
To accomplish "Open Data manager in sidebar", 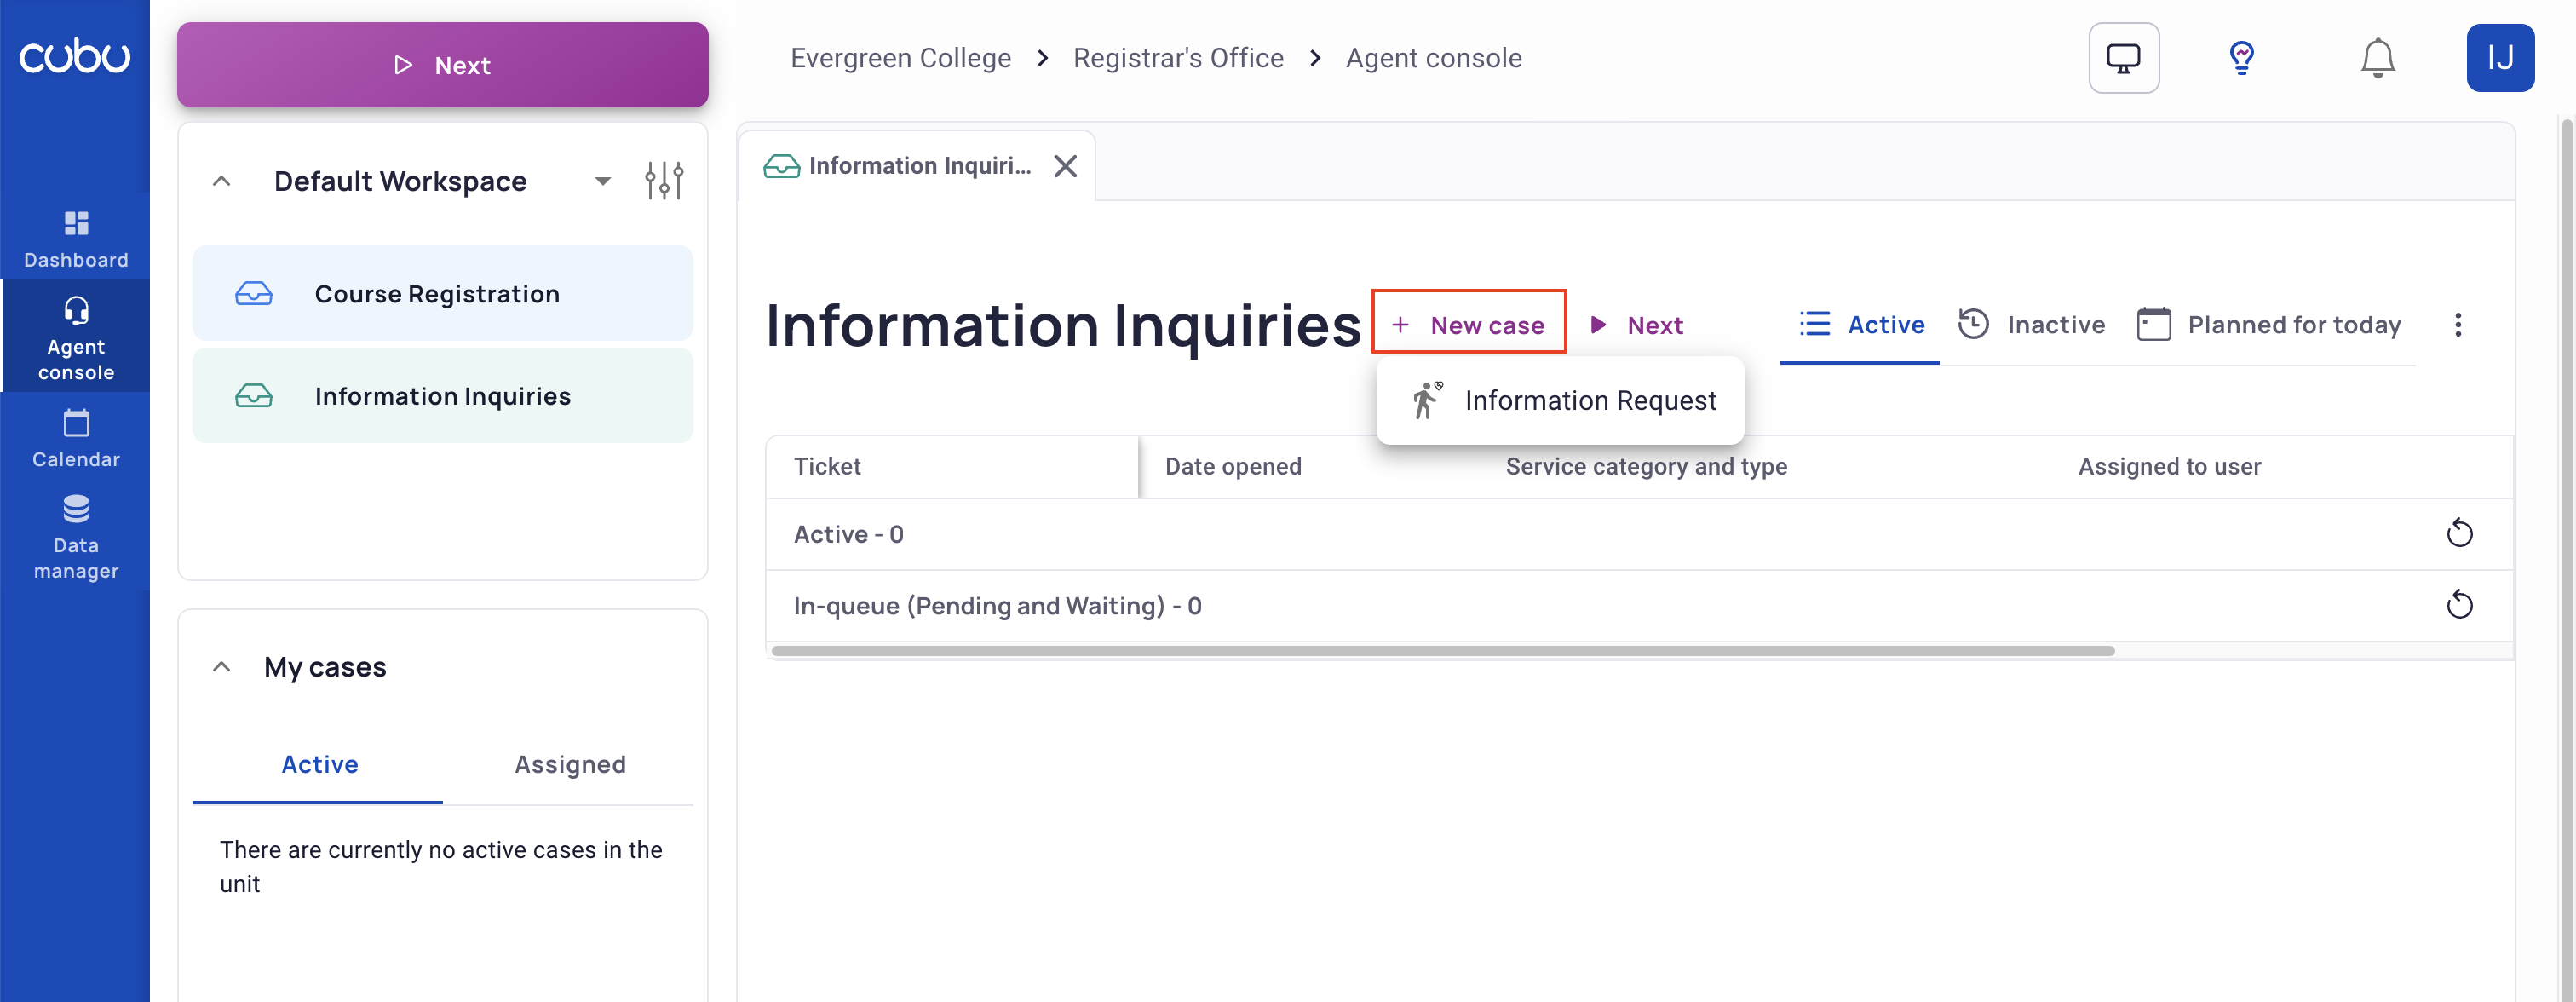I will pyautogui.click(x=75, y=537).
